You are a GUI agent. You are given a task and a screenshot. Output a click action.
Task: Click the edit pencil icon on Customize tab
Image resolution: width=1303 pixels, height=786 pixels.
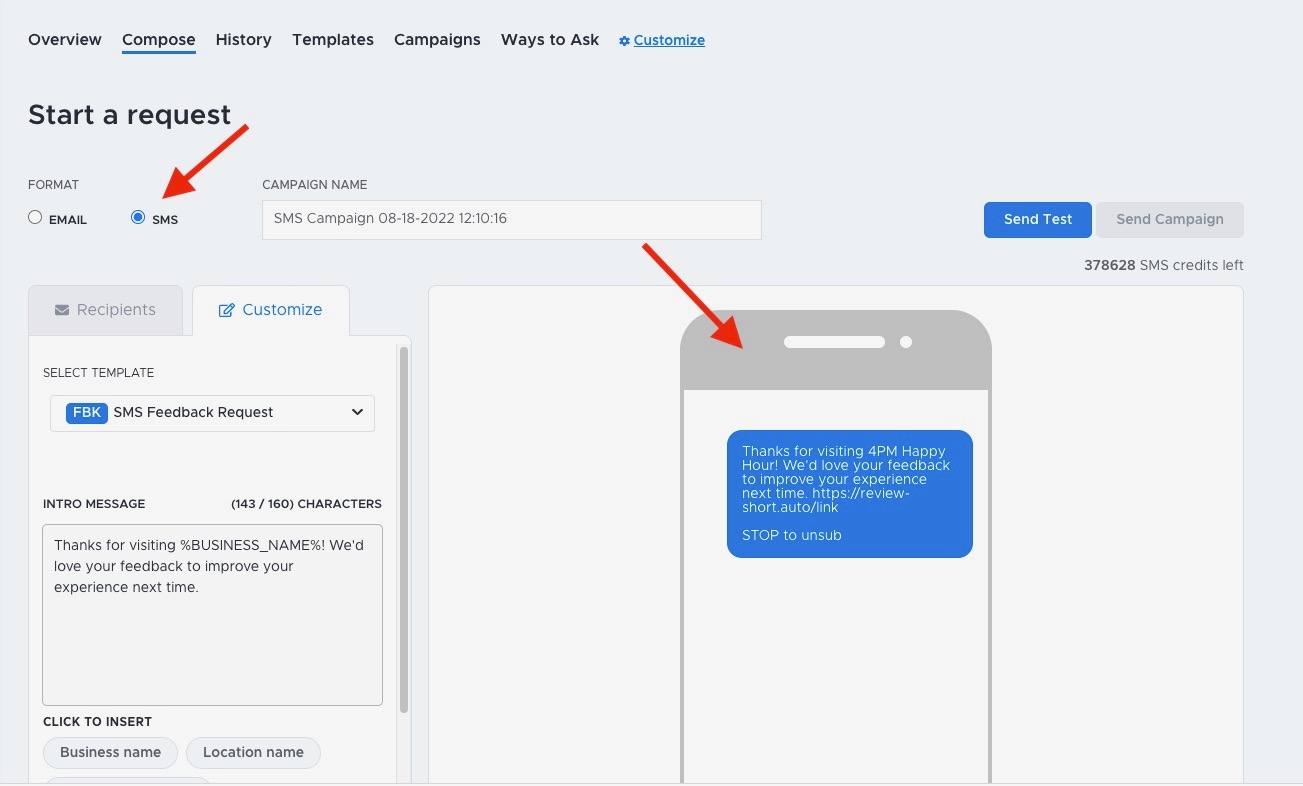point(226,310)
